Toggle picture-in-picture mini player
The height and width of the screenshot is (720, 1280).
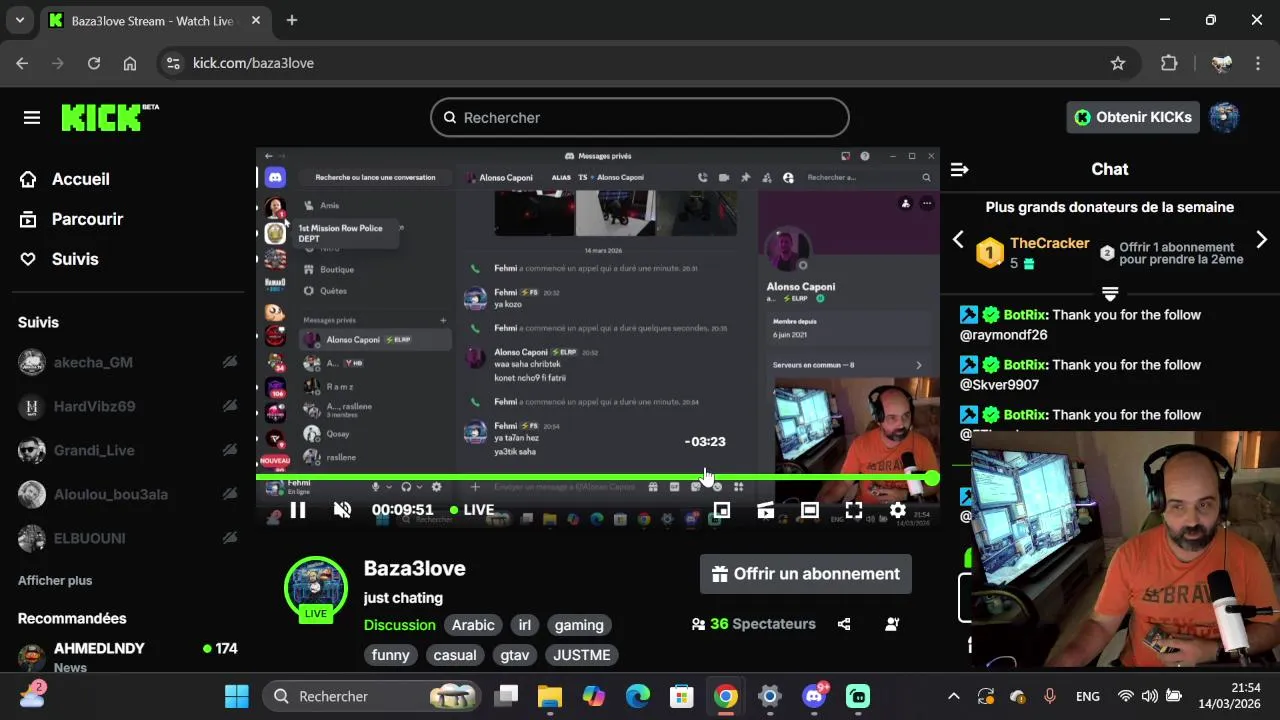pyautogui.click(x=721, y=510)
